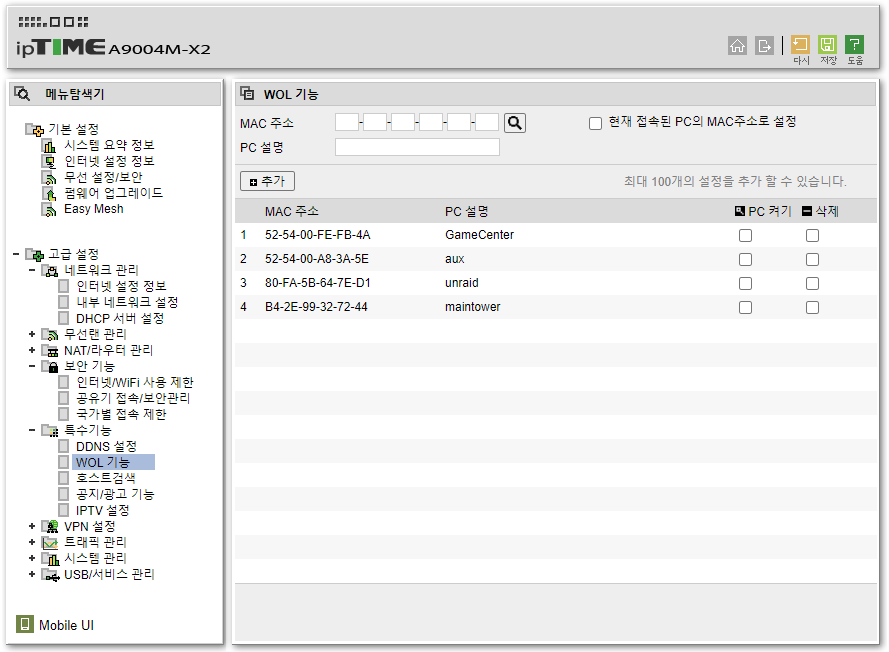This screenshot has height=652, width=889.
Task: Click the NAT/라우터 관리 folder icon
Action: tap(50, 350)
